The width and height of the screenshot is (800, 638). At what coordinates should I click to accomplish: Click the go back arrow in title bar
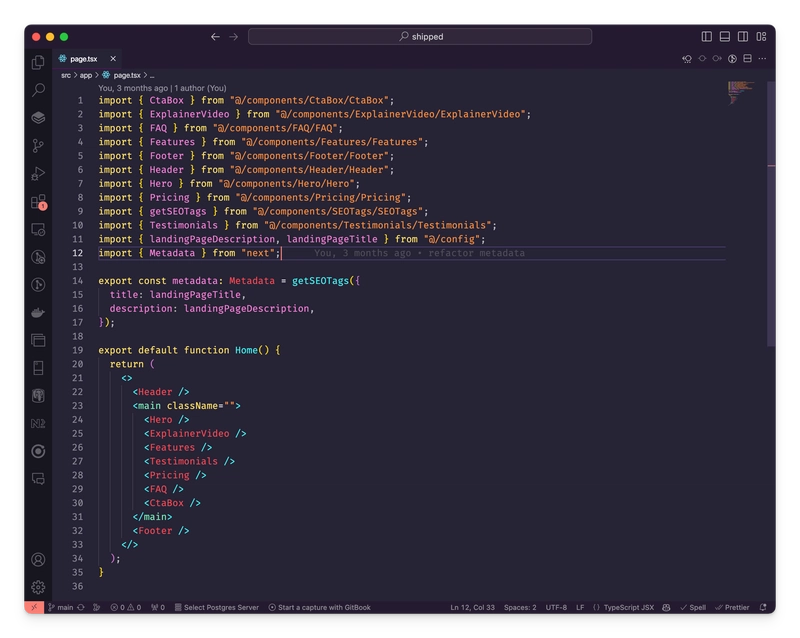click(x=215, y=37)
